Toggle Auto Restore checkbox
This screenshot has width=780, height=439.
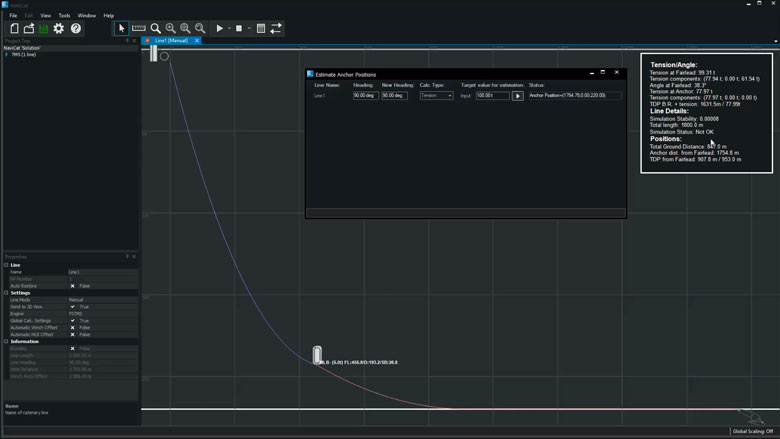tap(73, 286)
